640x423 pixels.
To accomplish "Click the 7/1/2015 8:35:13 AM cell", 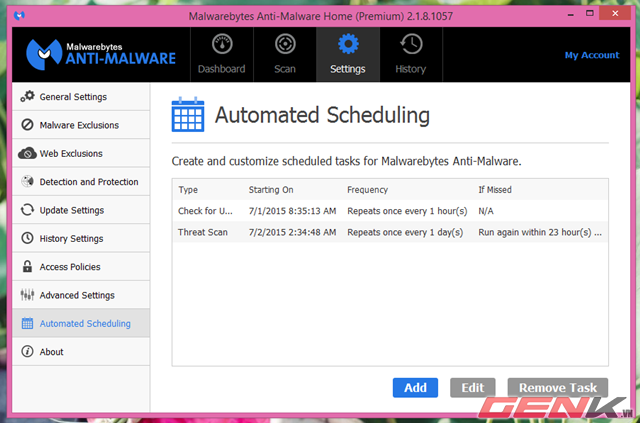I will (292, 211).
